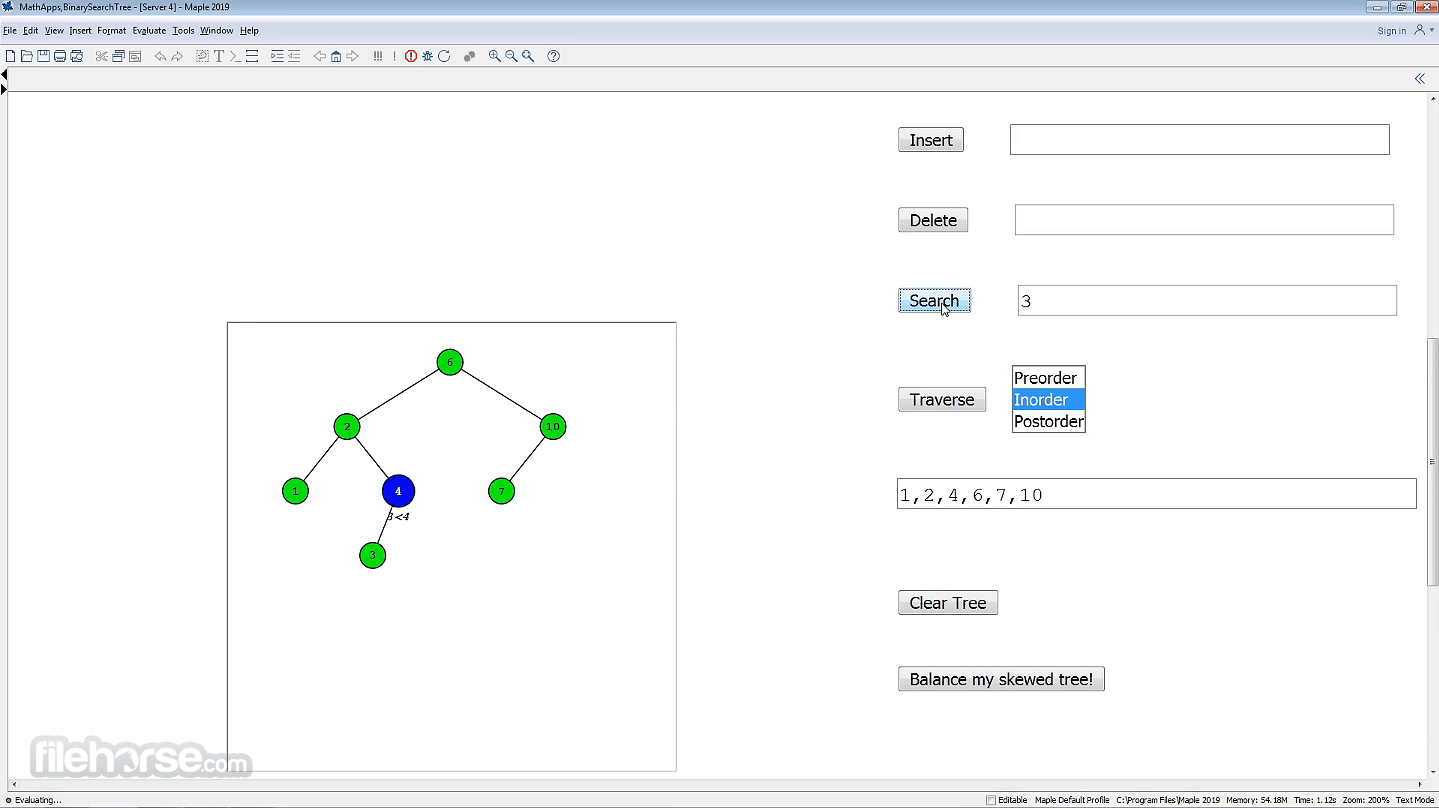
Task: Save the worksheet with the floppy icon
Action: [43, 56]
